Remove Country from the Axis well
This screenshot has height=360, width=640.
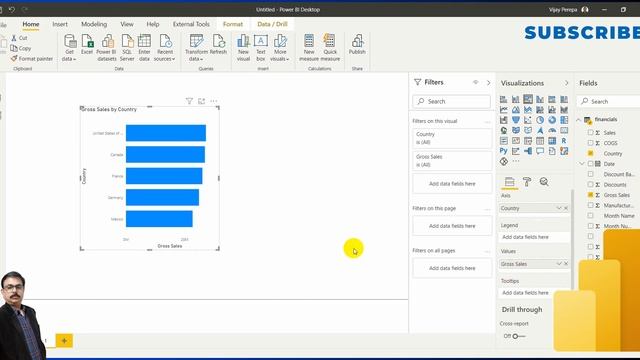(566, 208)
